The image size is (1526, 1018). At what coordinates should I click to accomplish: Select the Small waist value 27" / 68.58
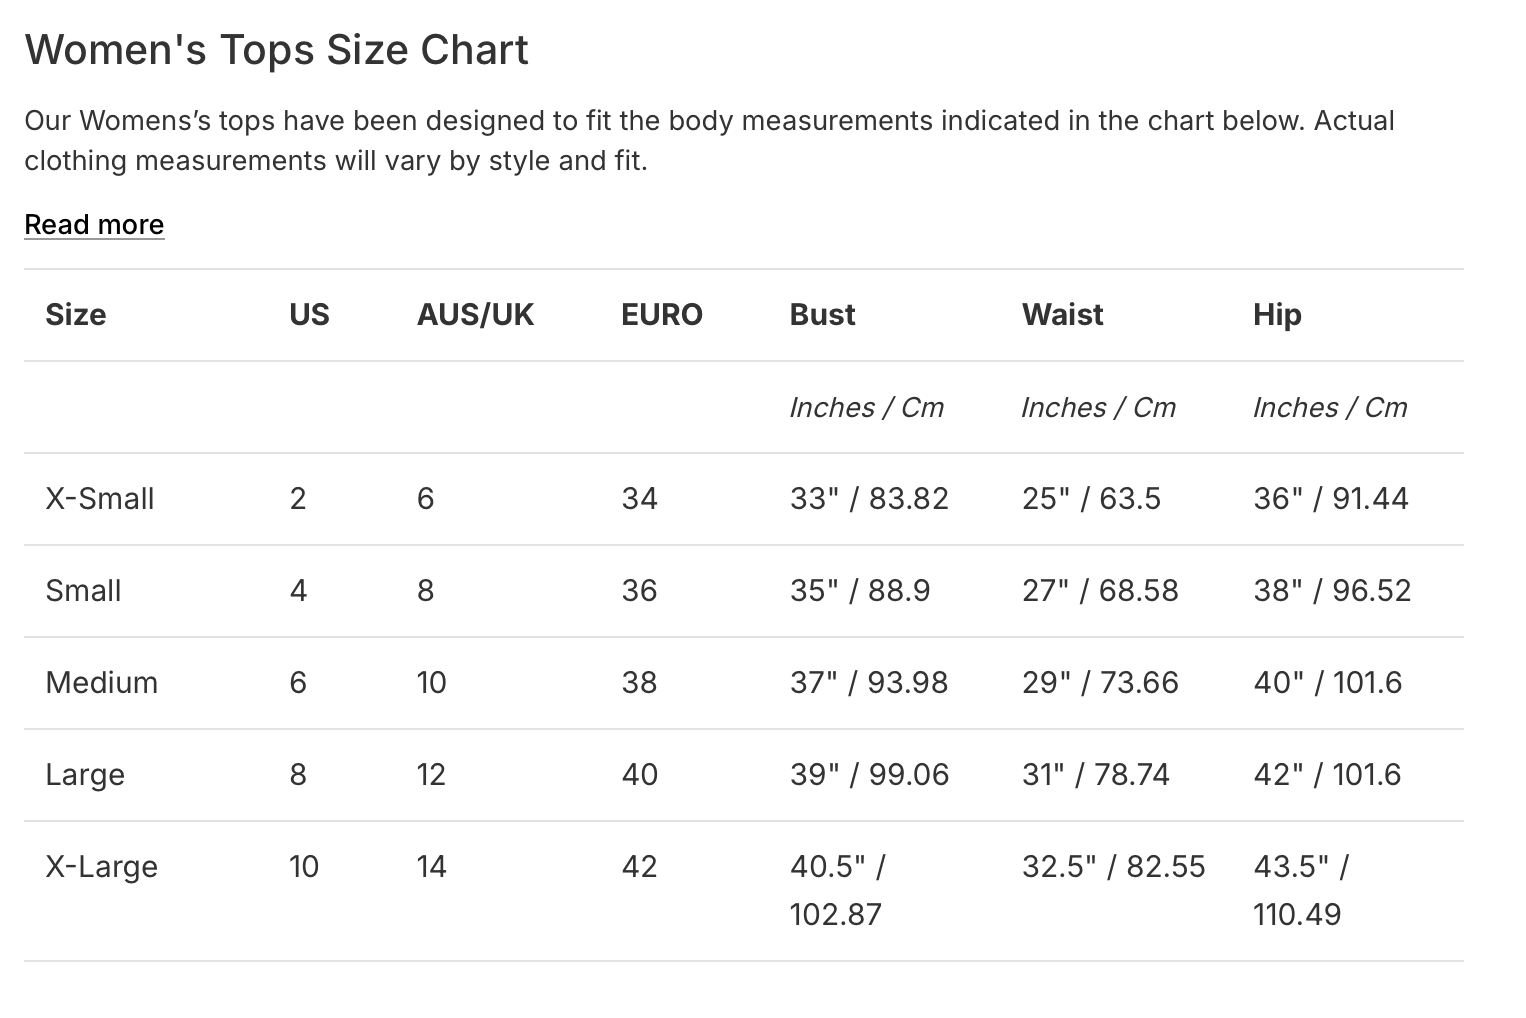pos(1100,591)
